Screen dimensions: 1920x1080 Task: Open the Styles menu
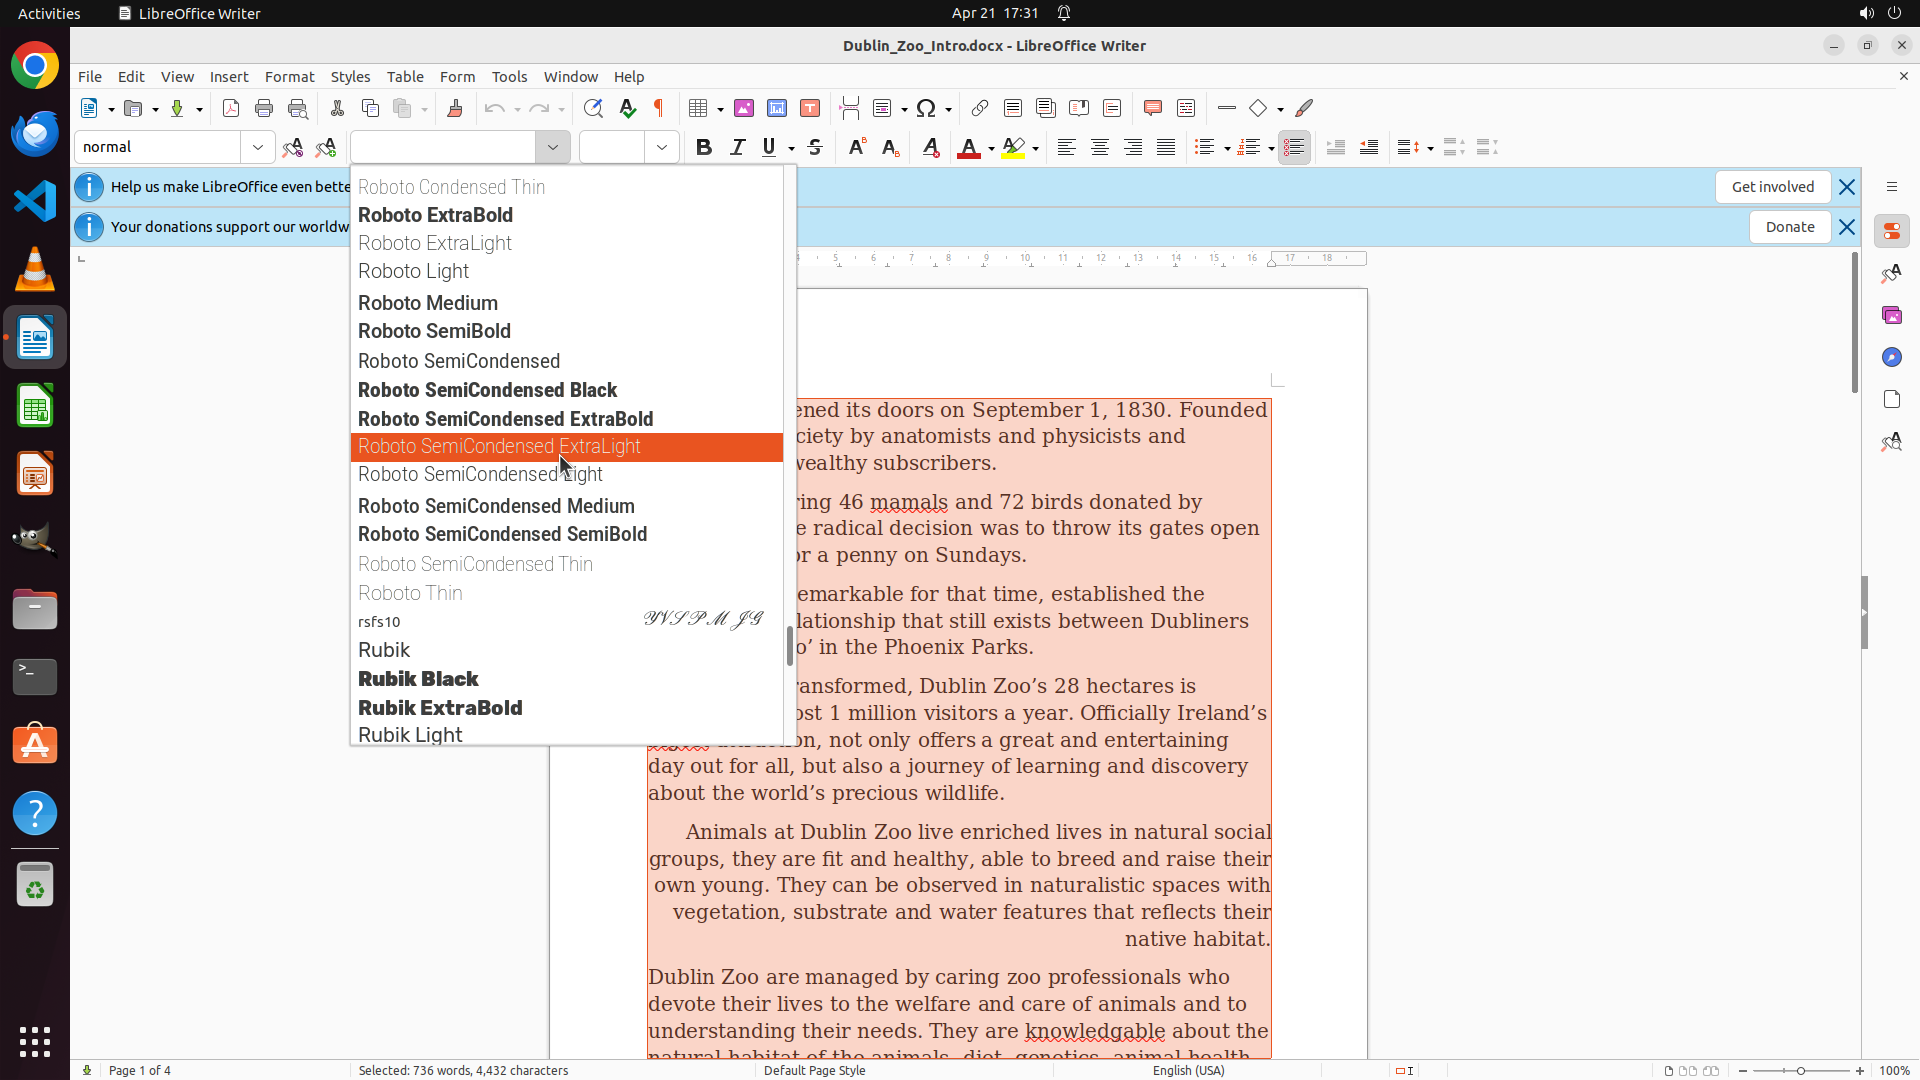point(350,76)
